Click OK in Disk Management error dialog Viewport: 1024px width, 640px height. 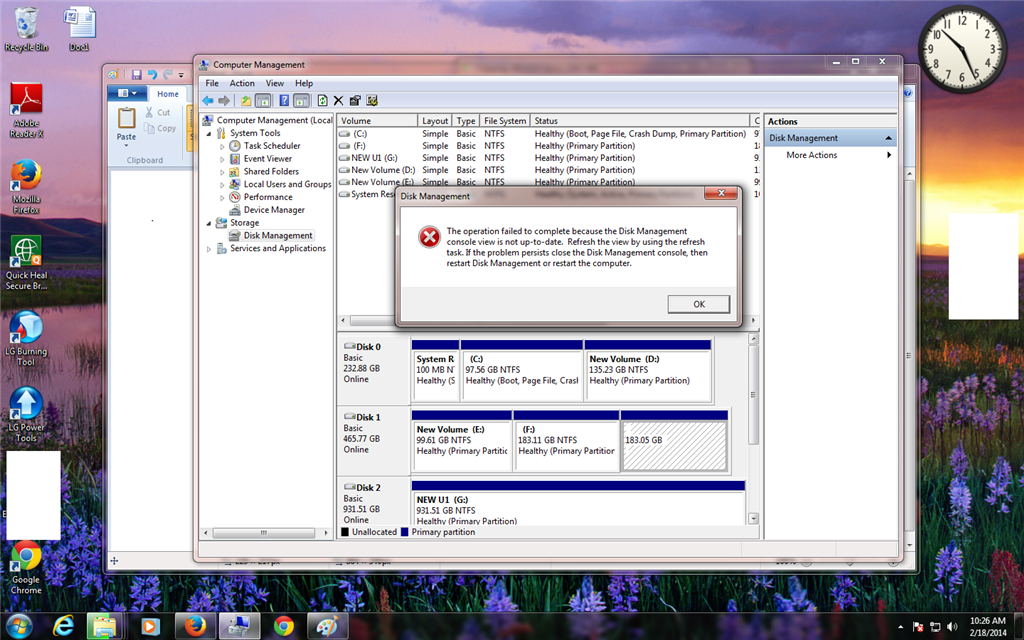(698, 304)
